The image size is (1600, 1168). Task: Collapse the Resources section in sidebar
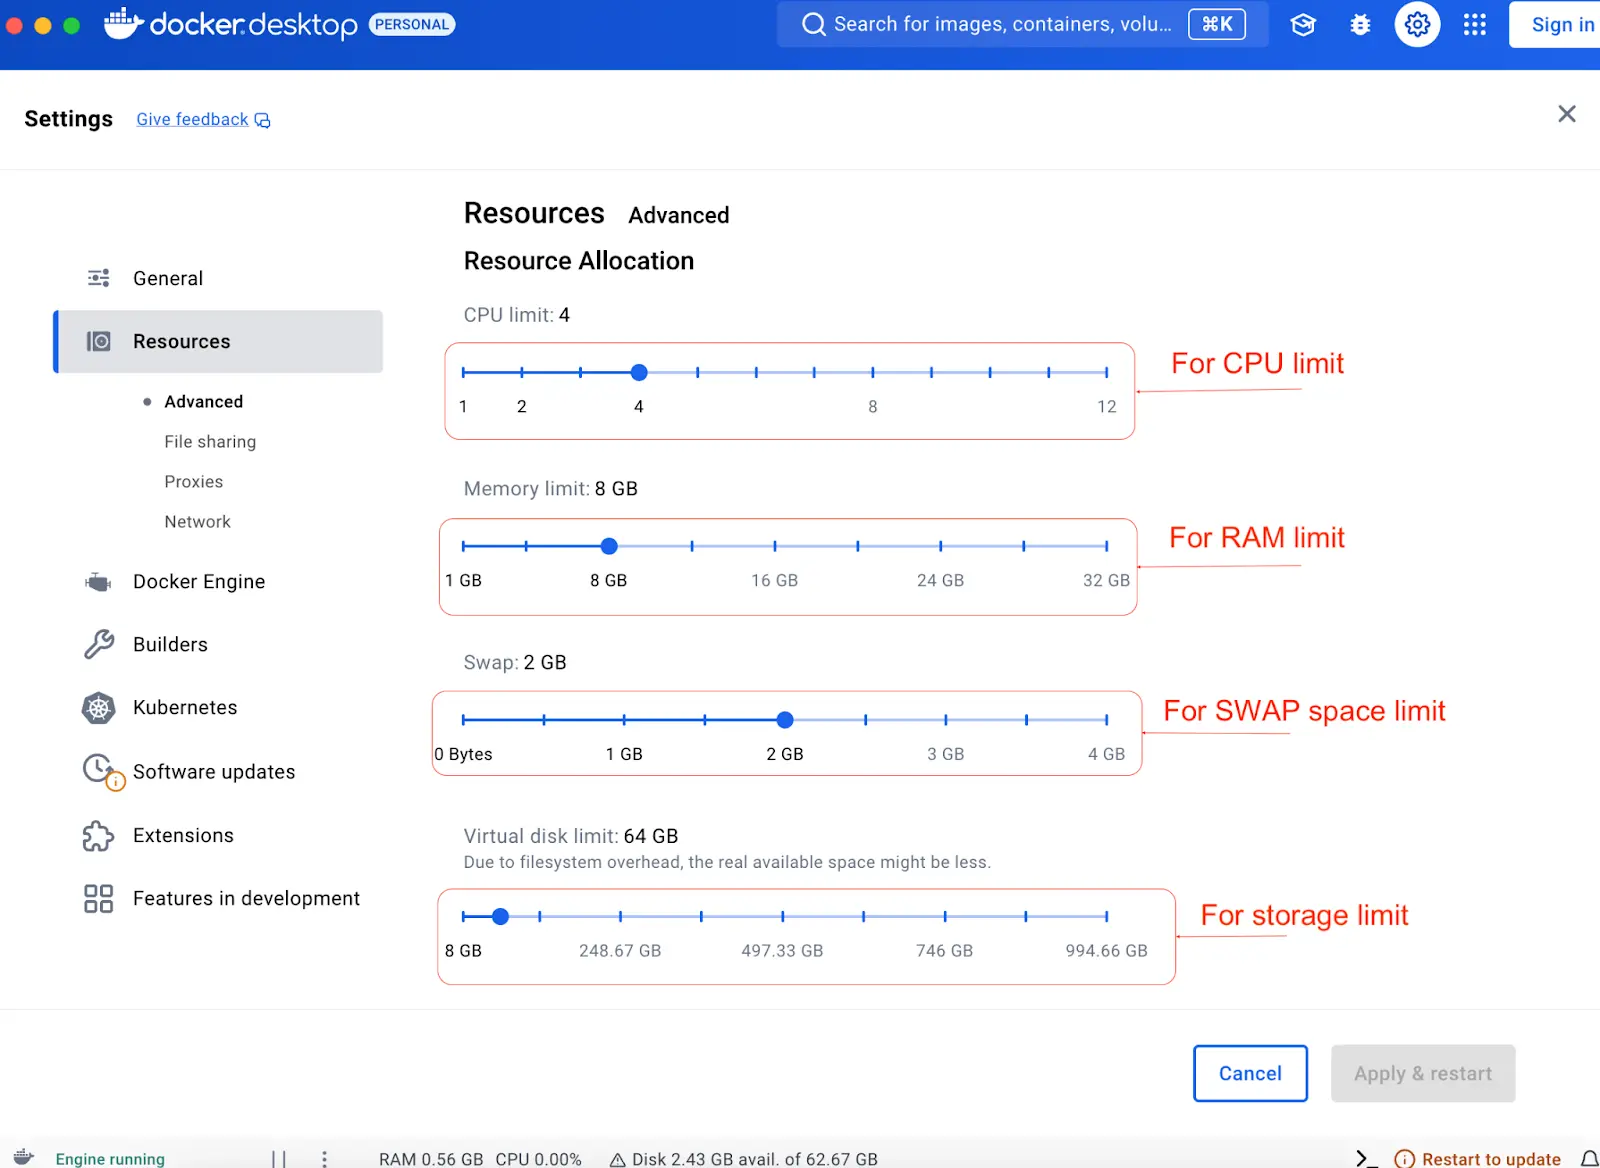point(181,341)
